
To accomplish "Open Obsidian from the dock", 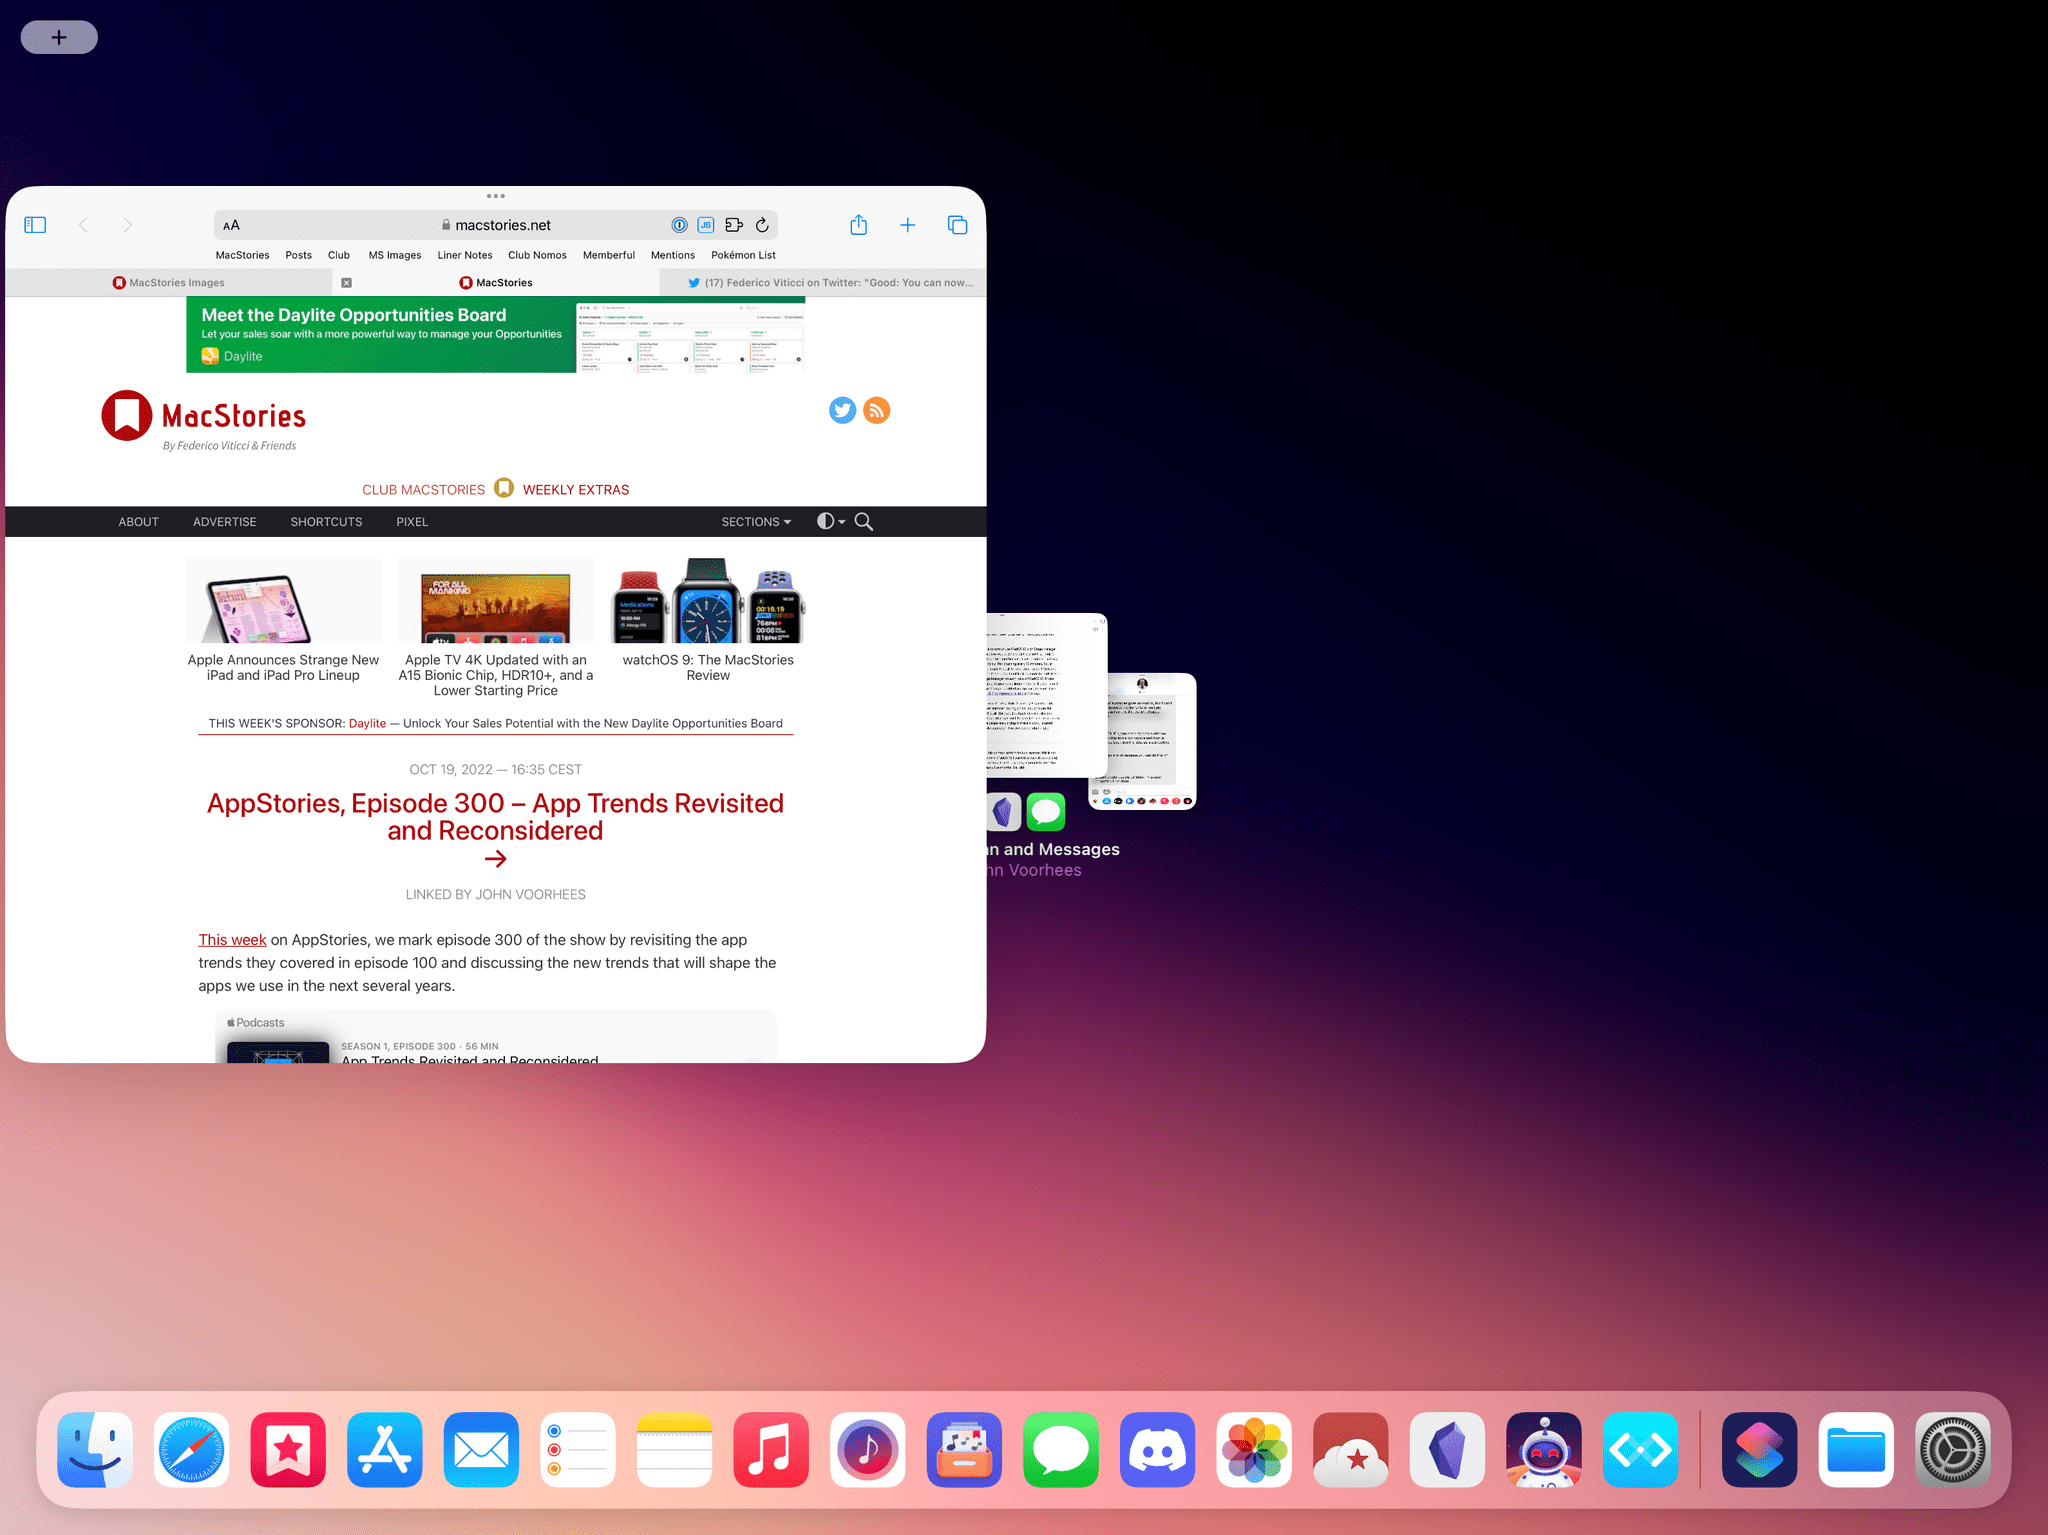I will 1448,1450.
